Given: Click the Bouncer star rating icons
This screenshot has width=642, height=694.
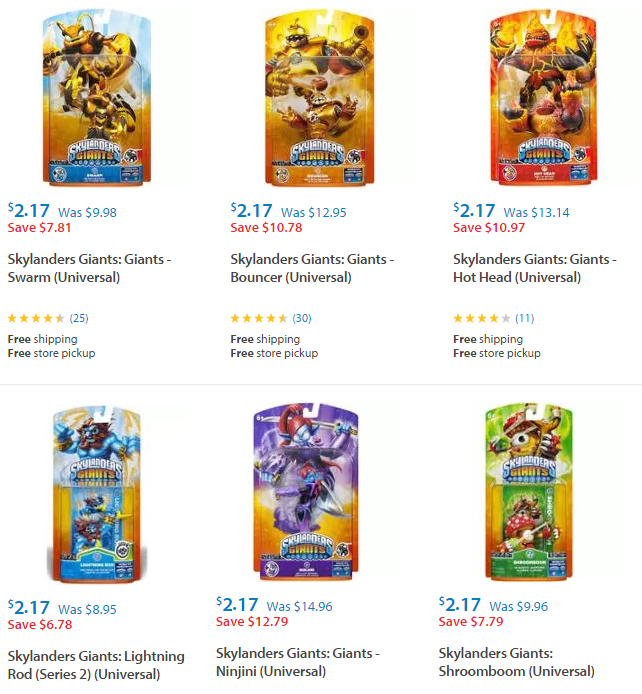Looking at the screenshot, I should click(259, 319).
